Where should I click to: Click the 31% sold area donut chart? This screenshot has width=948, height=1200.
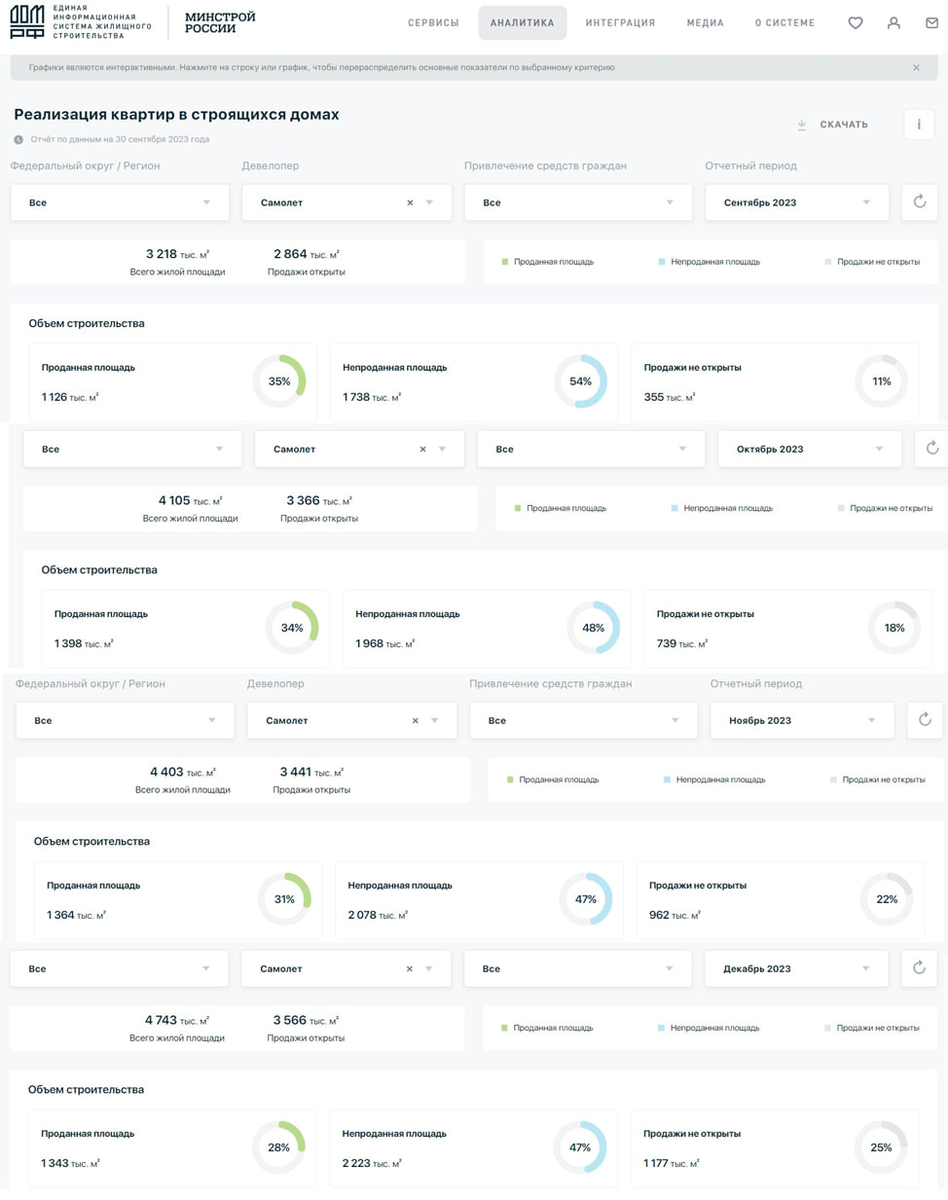tap(285, 899)
